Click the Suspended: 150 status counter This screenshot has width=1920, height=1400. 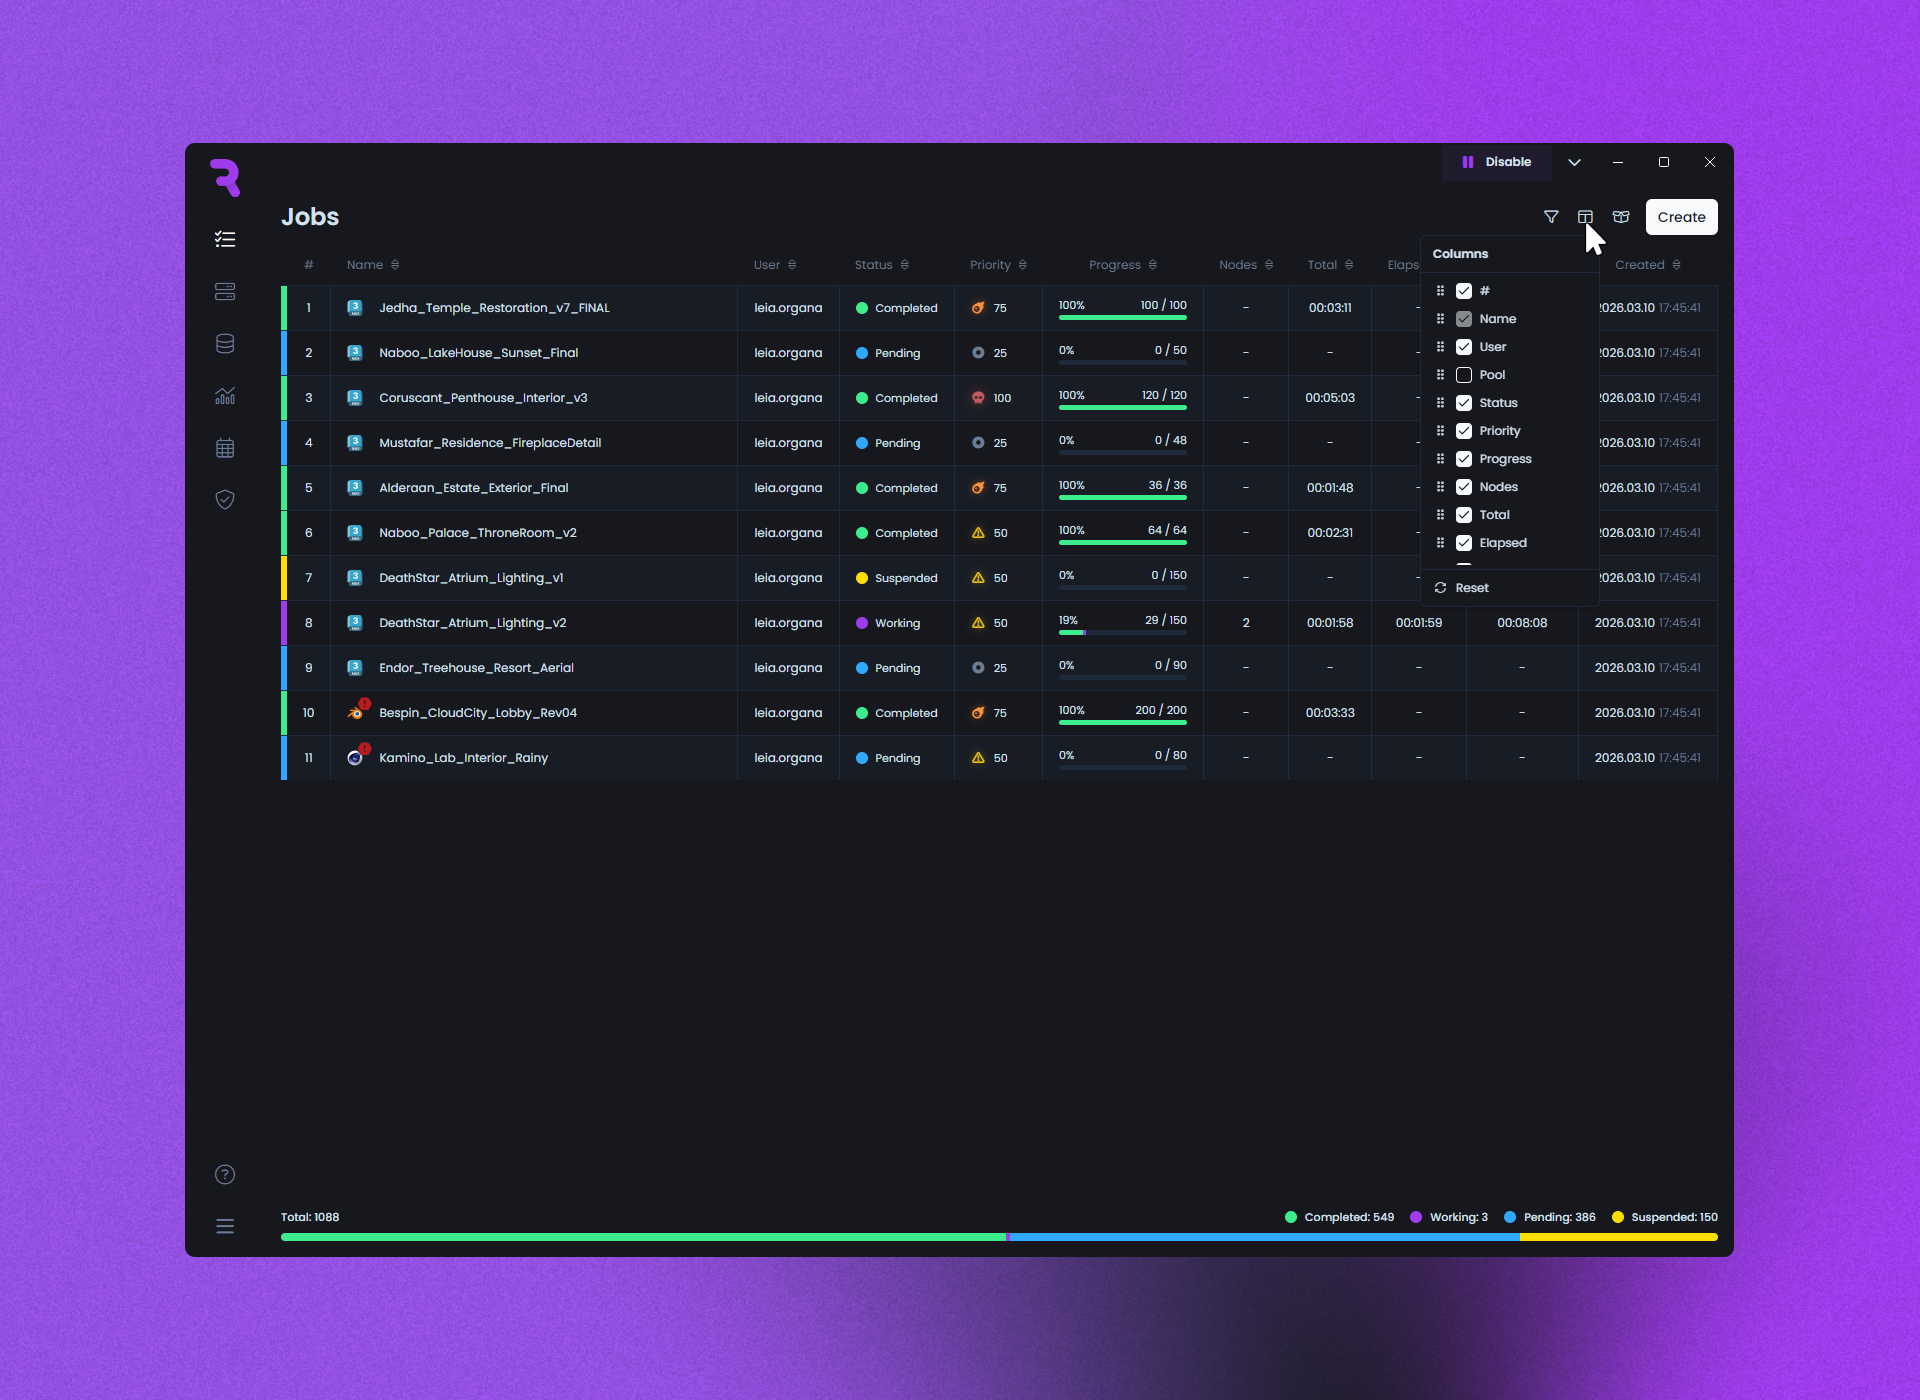(1664, 1217)
